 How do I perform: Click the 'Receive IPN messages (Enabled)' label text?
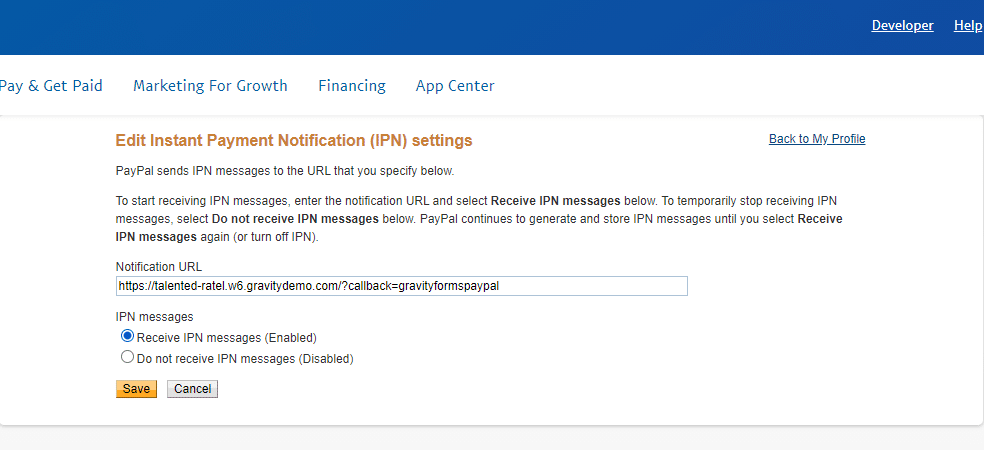point(227,338)
